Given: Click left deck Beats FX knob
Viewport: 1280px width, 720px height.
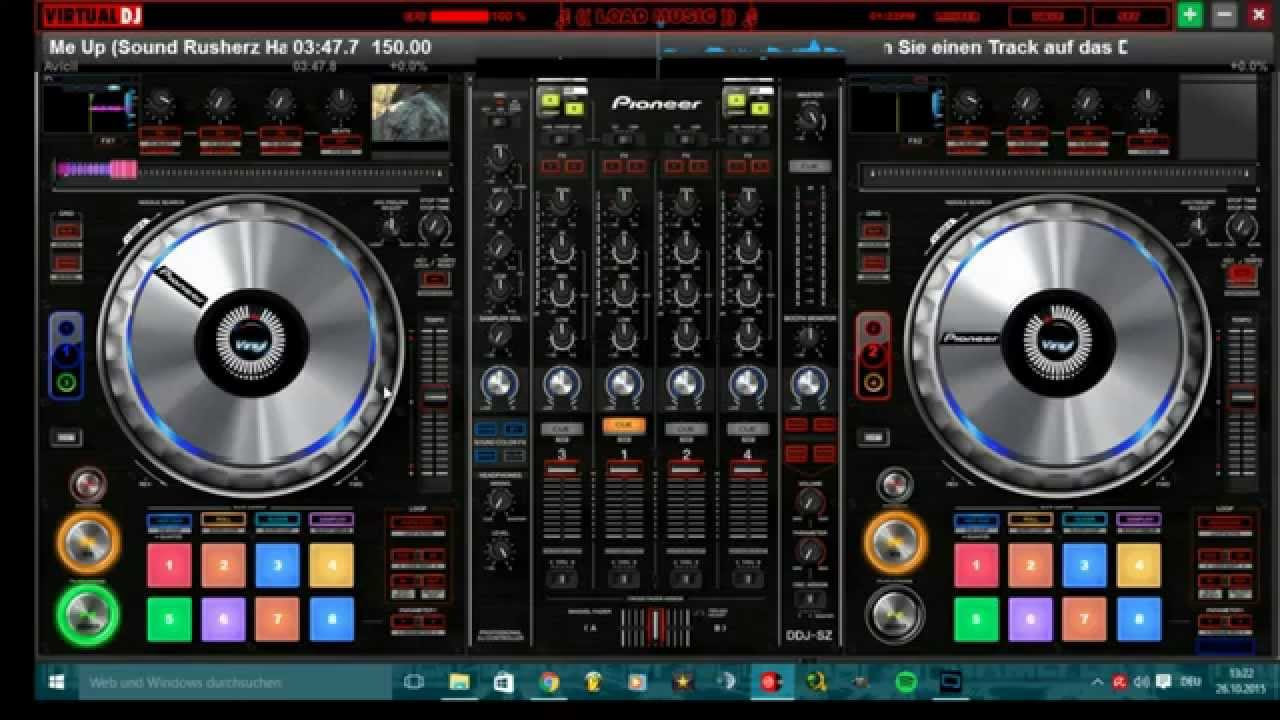Looking at the screenshot, I should click(x=341, y=103).
